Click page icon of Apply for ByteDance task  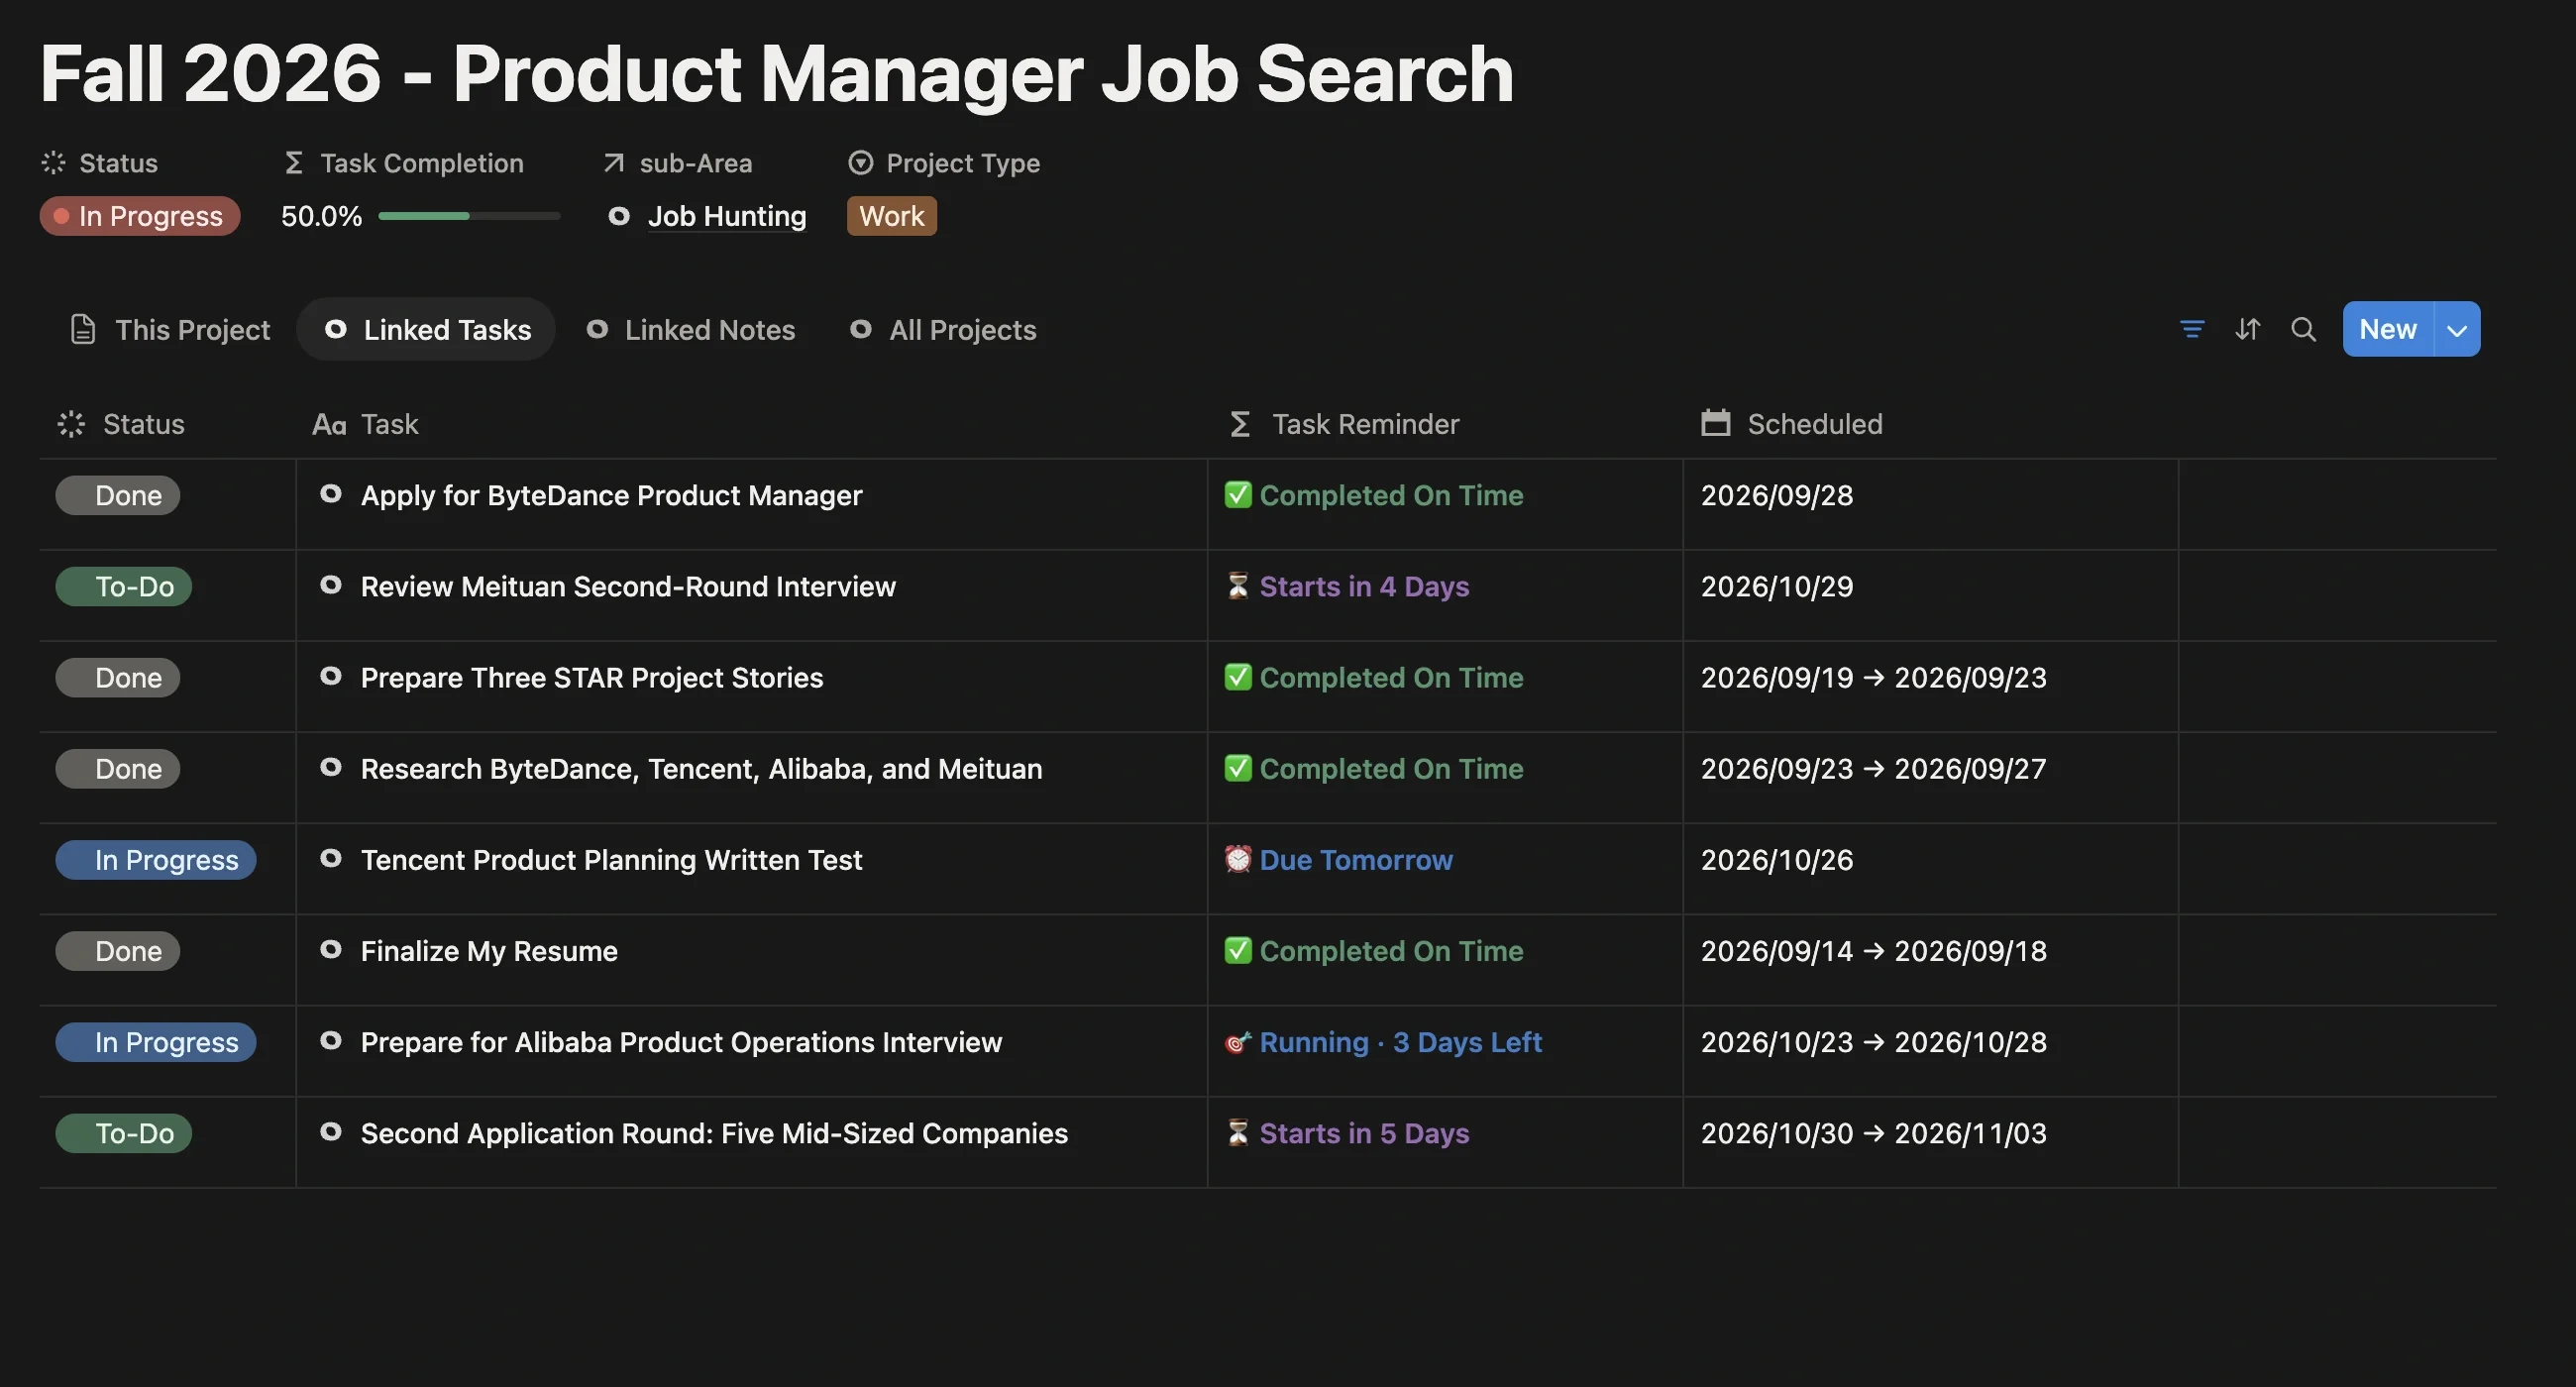(330, 494)
